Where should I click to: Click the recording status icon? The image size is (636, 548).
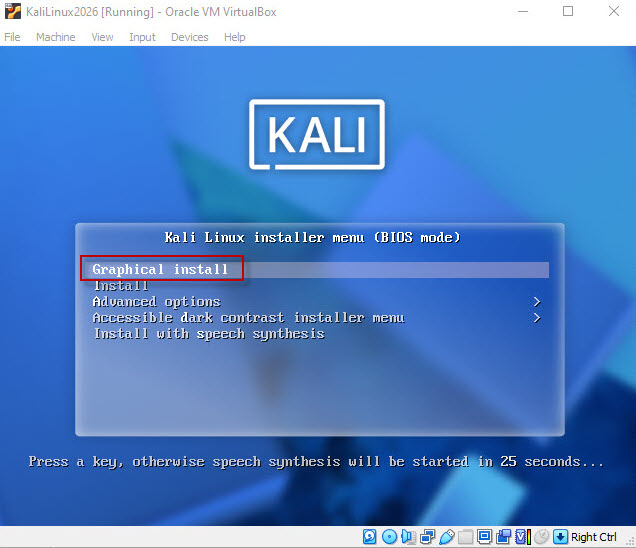pyautogui.click(x=503, y=537)
